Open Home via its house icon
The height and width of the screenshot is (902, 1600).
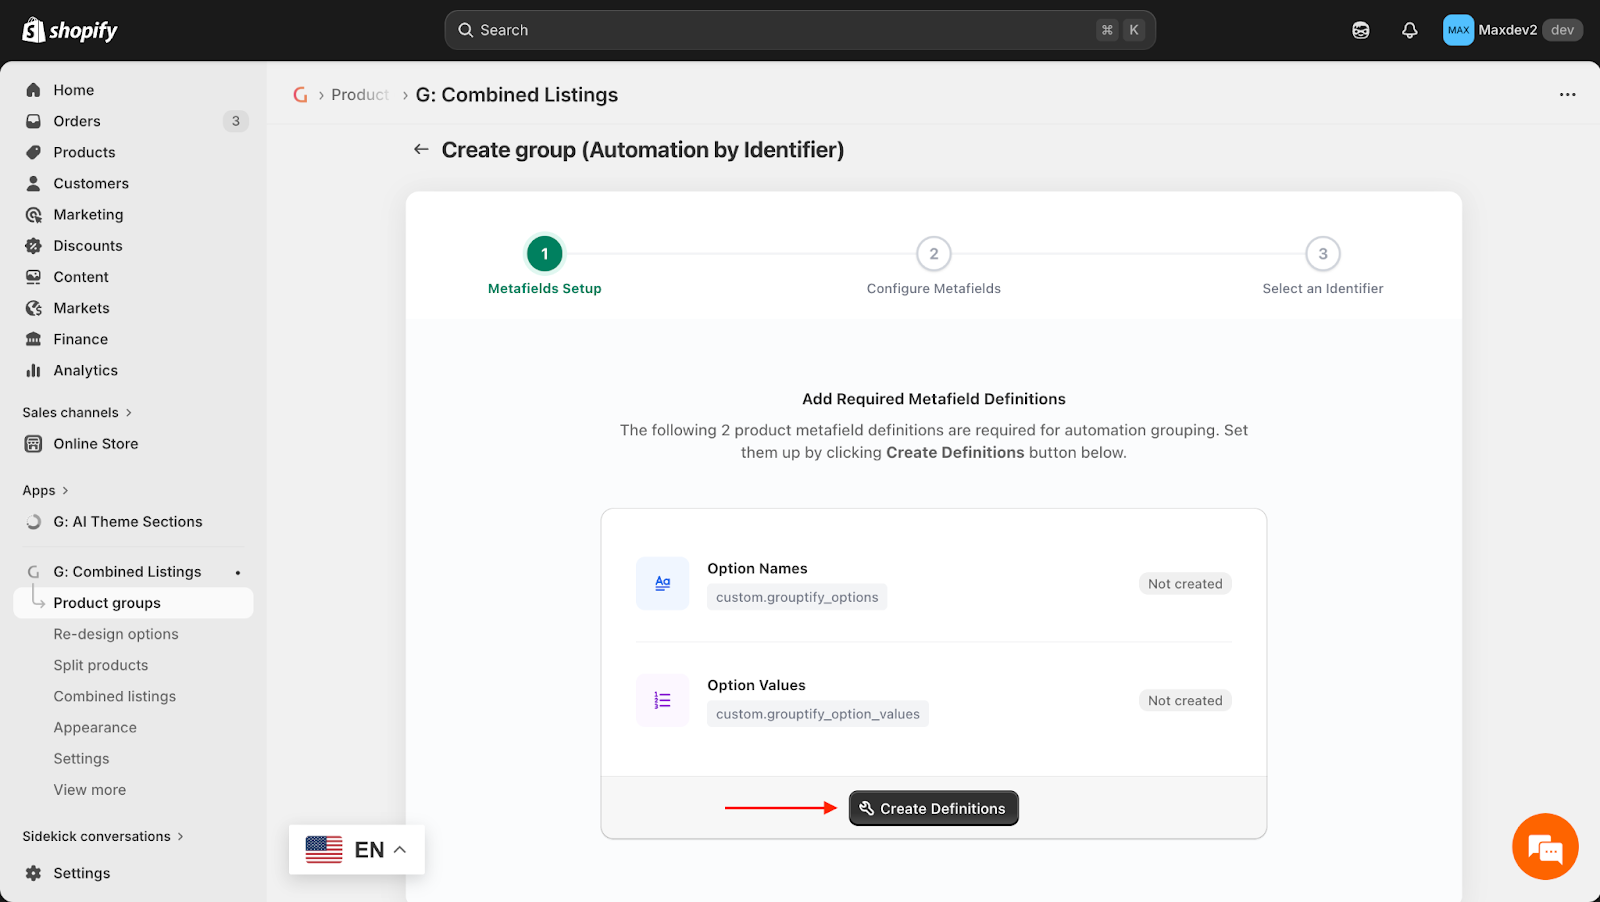point(33,90)
